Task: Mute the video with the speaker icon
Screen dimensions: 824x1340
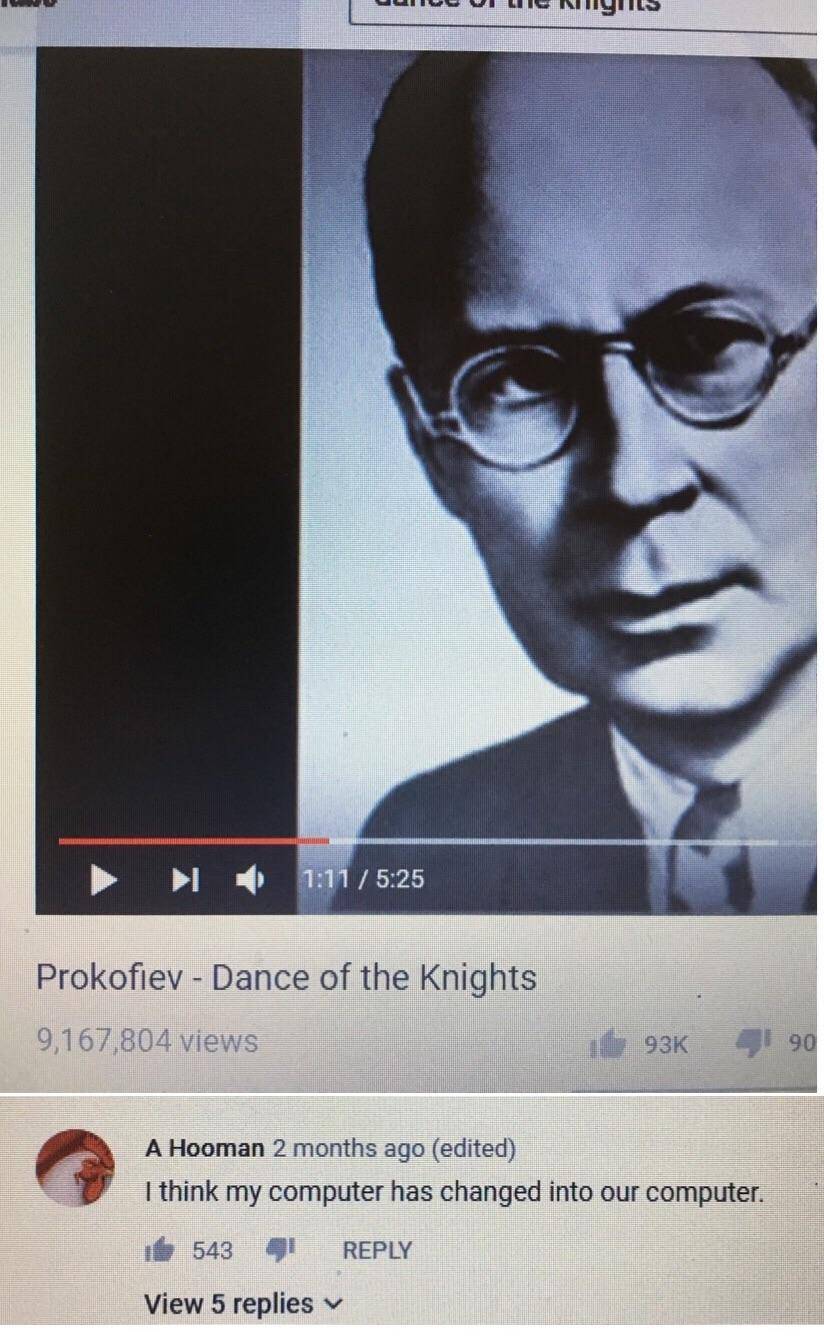Action: (x=250, y=880)
